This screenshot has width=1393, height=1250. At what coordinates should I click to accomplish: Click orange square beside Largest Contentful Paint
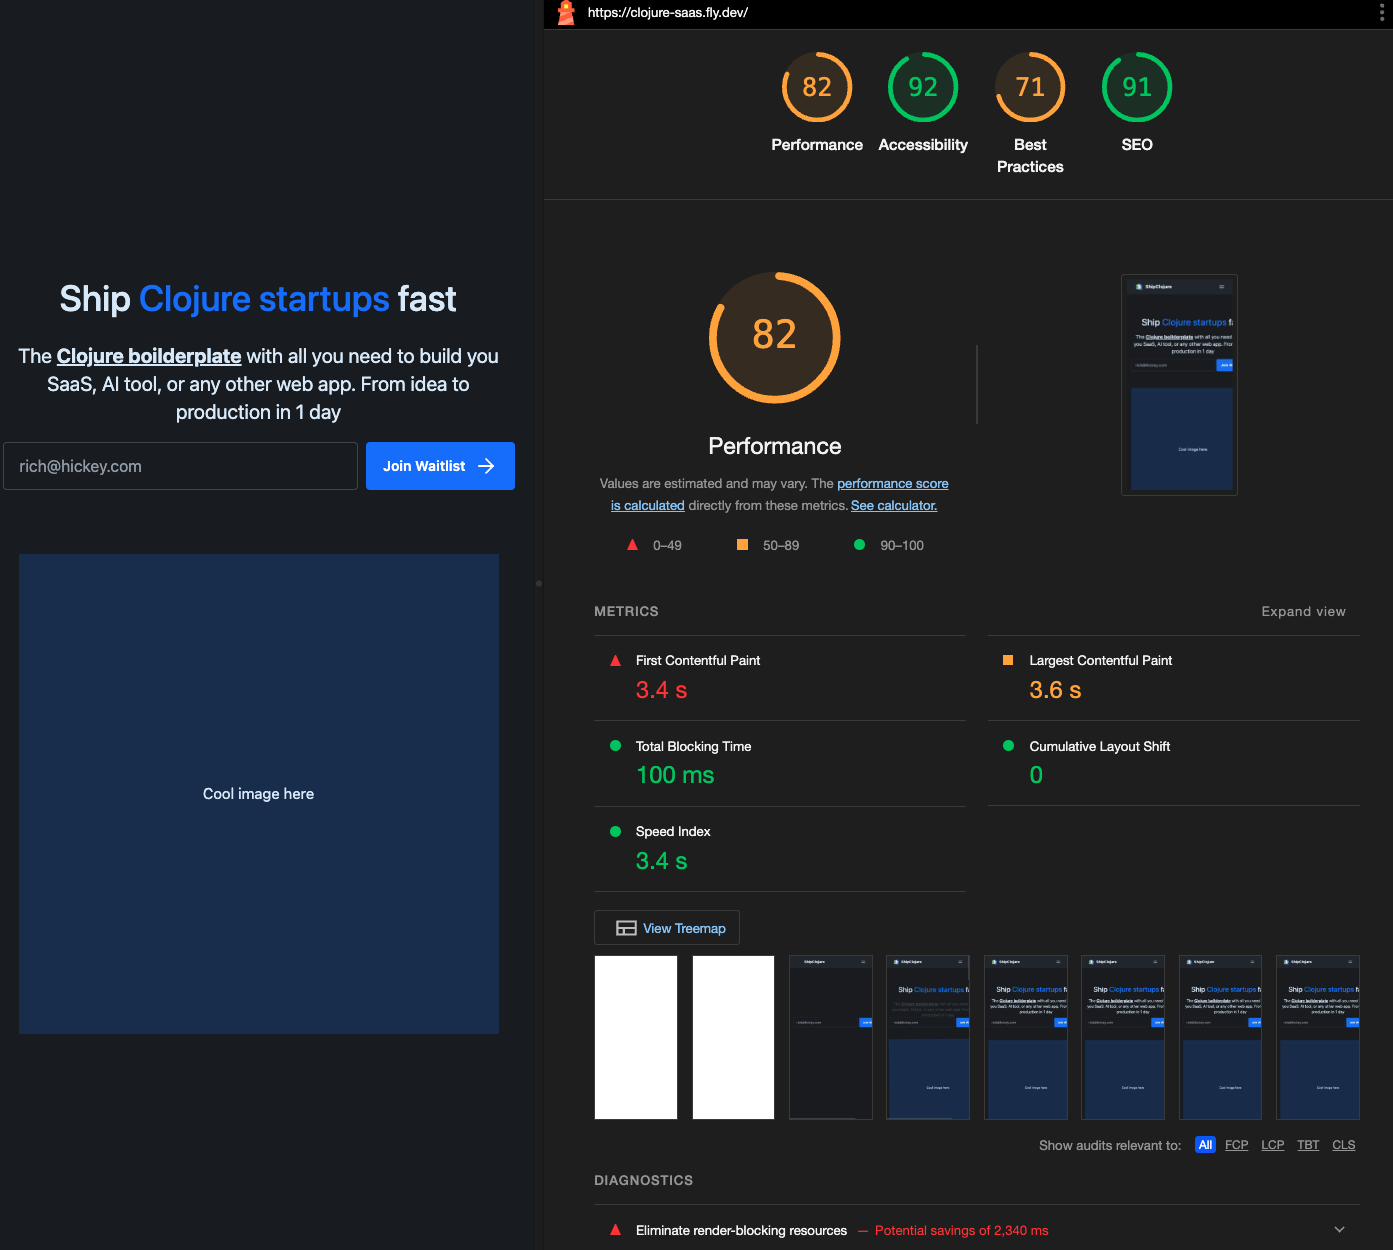[x=1008, y=660]
